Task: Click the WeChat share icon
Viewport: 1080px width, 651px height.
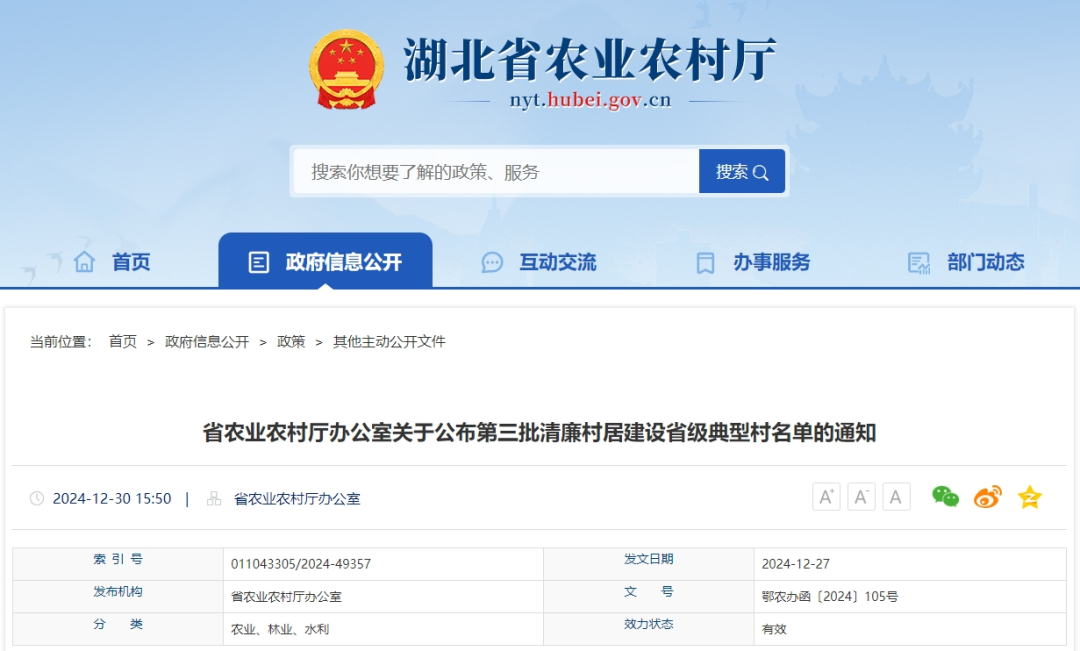Action: tap(945, 497)
